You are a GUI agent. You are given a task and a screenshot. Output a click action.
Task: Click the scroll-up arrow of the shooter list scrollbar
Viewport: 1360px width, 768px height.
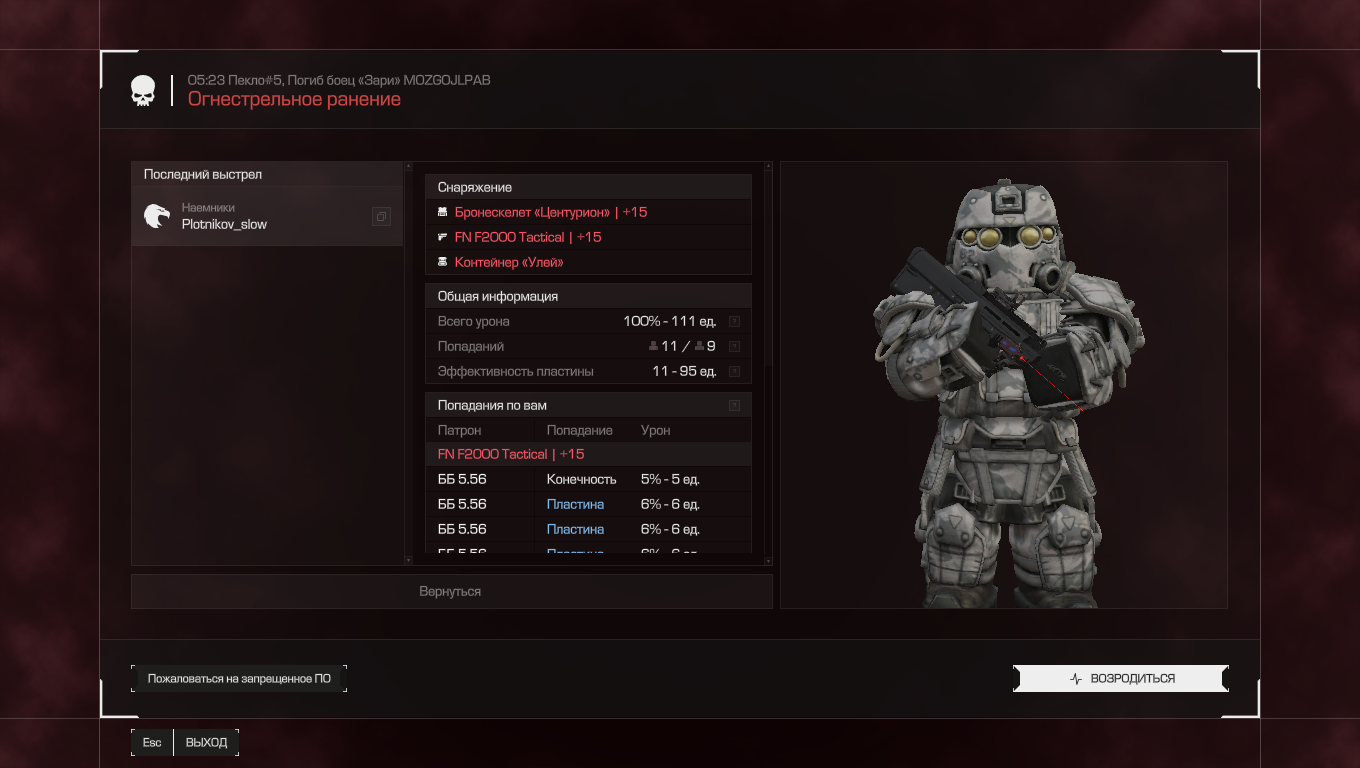[407, 166]
